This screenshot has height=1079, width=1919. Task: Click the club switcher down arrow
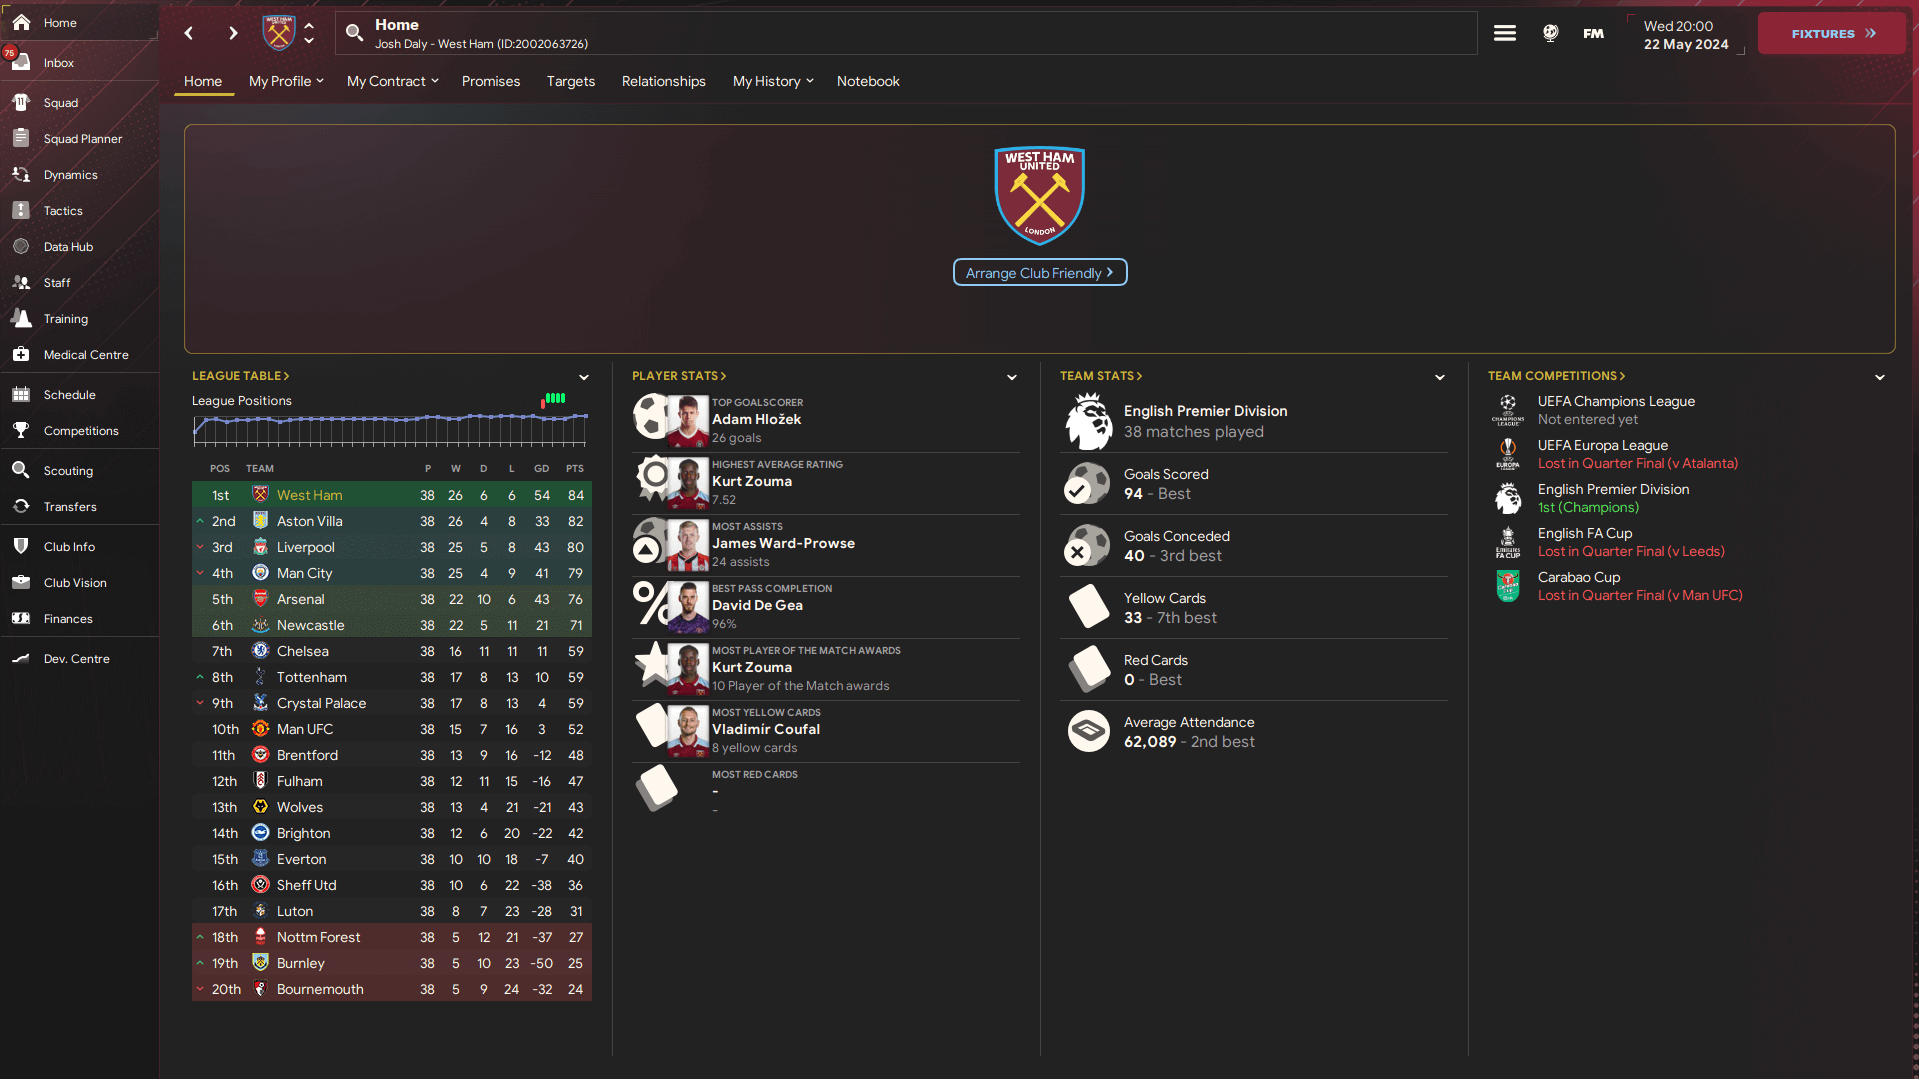(x=309, y=41)
